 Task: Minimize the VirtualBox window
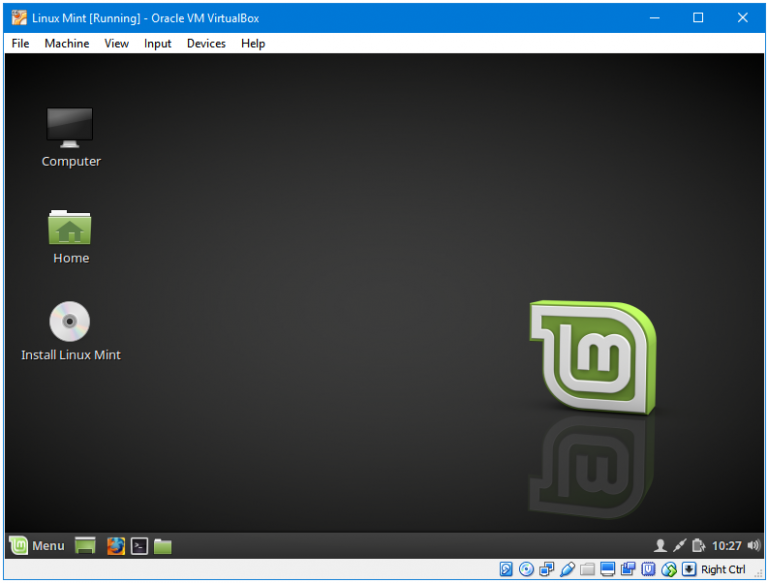click(655, 18)
